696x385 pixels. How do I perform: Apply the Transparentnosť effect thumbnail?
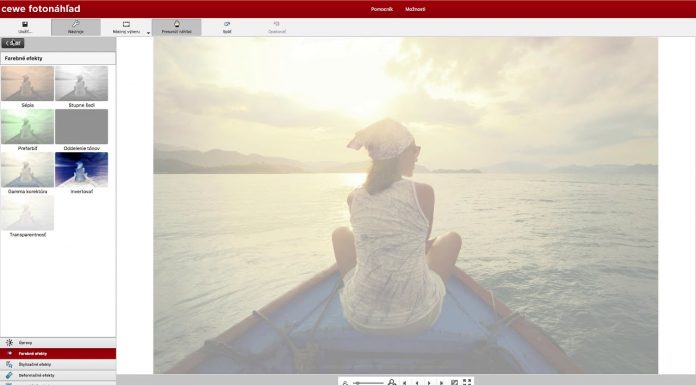click(x=28, y=213)
